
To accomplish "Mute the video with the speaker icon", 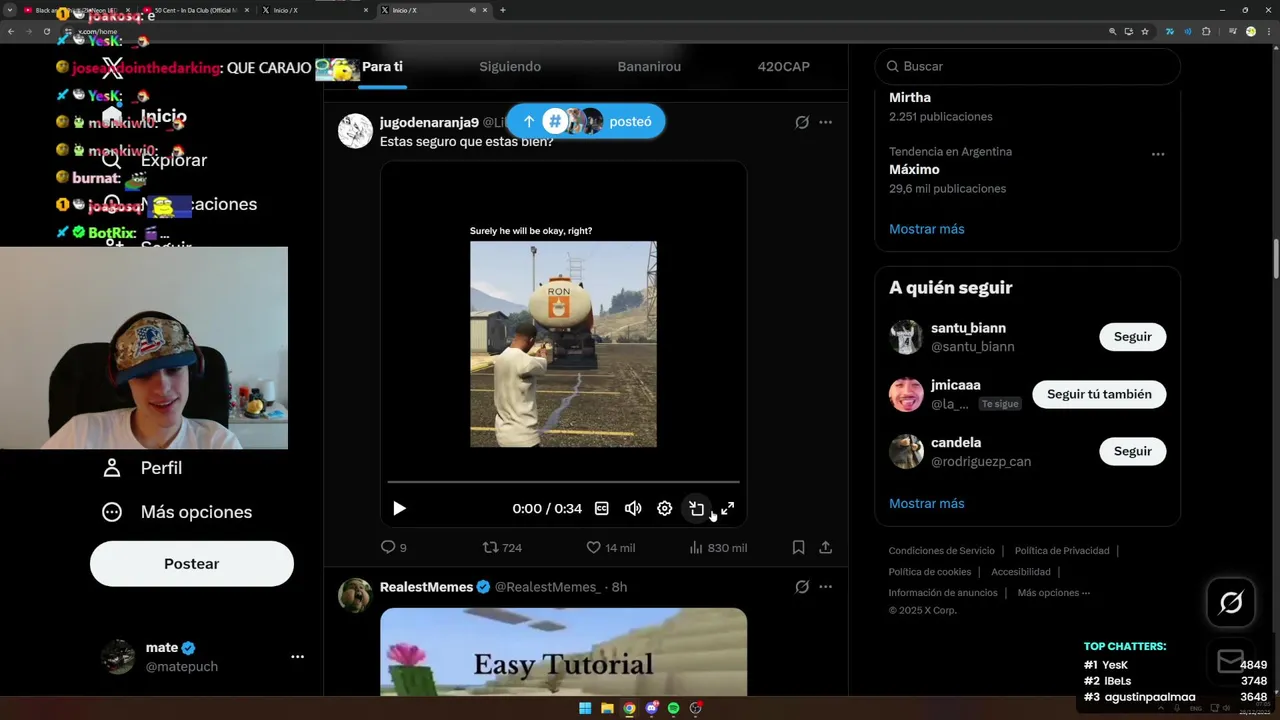I will click(x=633, y=508).
